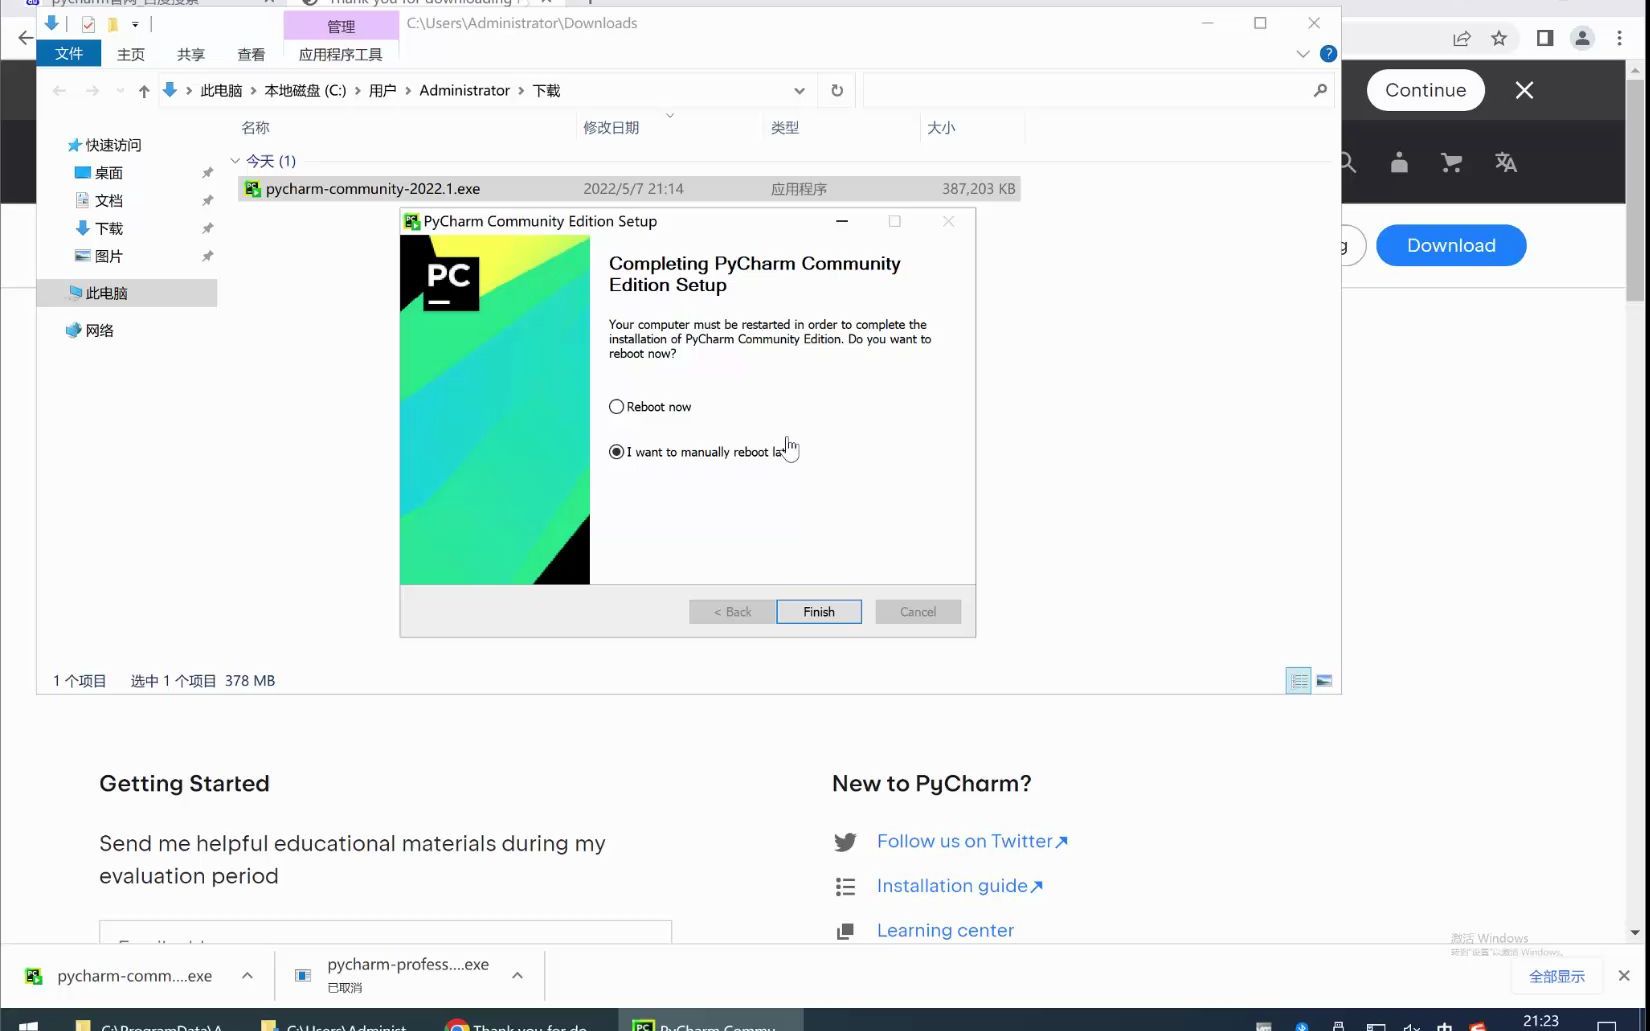Go up one folder level in Explorer
The image size is (1650, 1031).
click(x=144, y=91)
